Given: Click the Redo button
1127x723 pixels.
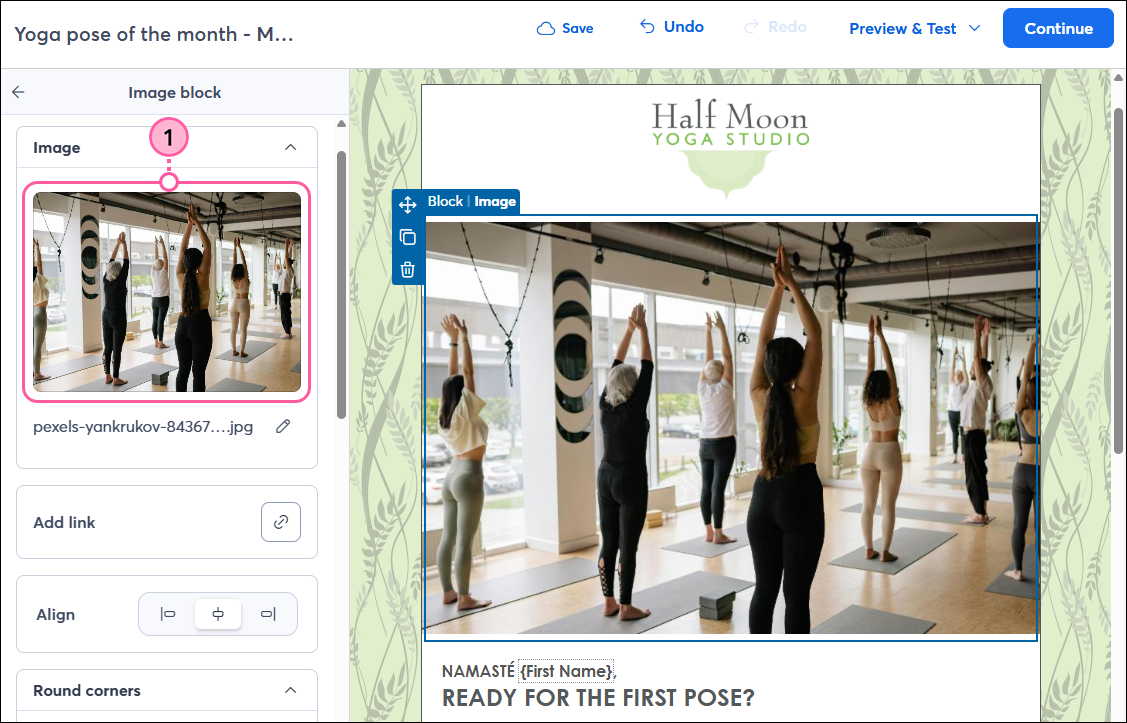Looking at the screenshot, I should (776, 27).
